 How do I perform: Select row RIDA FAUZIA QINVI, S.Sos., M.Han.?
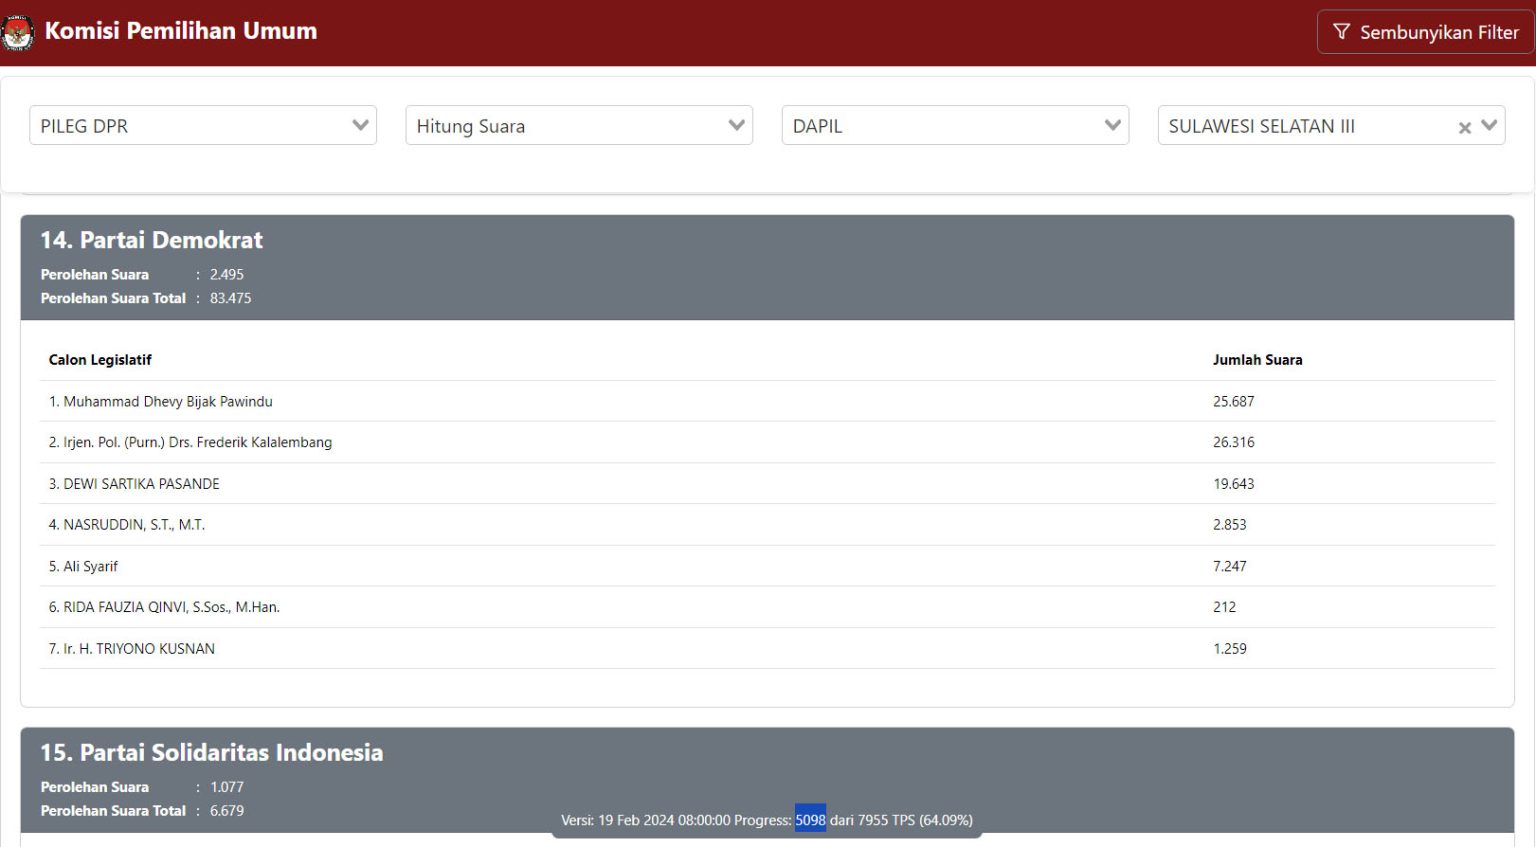tap(767, 607)
